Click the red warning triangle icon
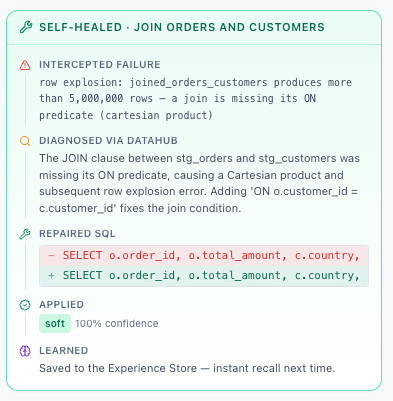 [x=25, y=65]
